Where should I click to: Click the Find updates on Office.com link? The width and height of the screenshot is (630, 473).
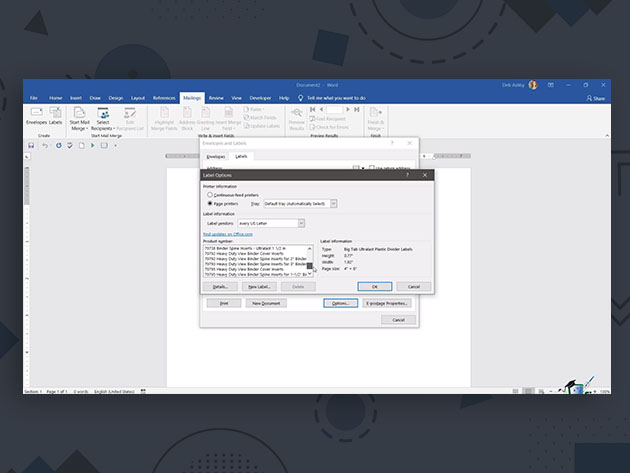[x=228, y=234]
